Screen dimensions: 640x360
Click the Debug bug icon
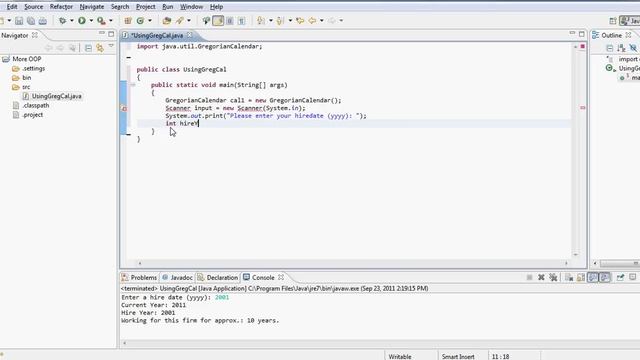pyautogui.click(x=62, y=20)
